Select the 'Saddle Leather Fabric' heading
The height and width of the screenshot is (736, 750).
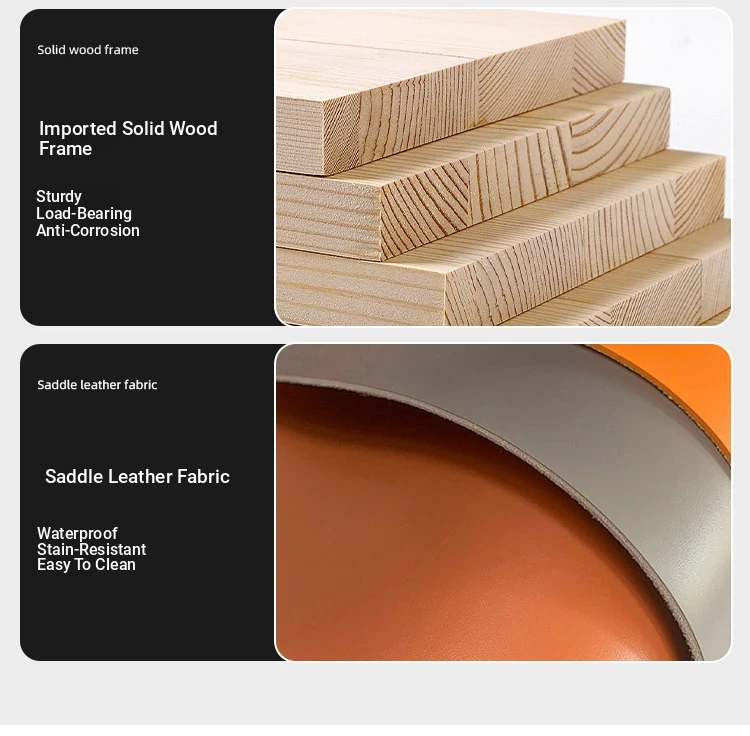[137, 476]
